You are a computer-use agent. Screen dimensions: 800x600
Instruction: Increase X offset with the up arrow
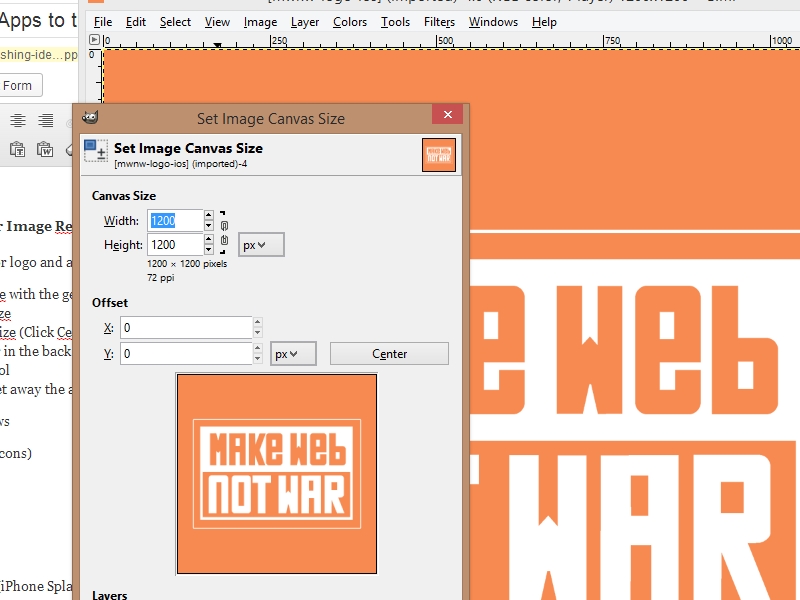258,322
